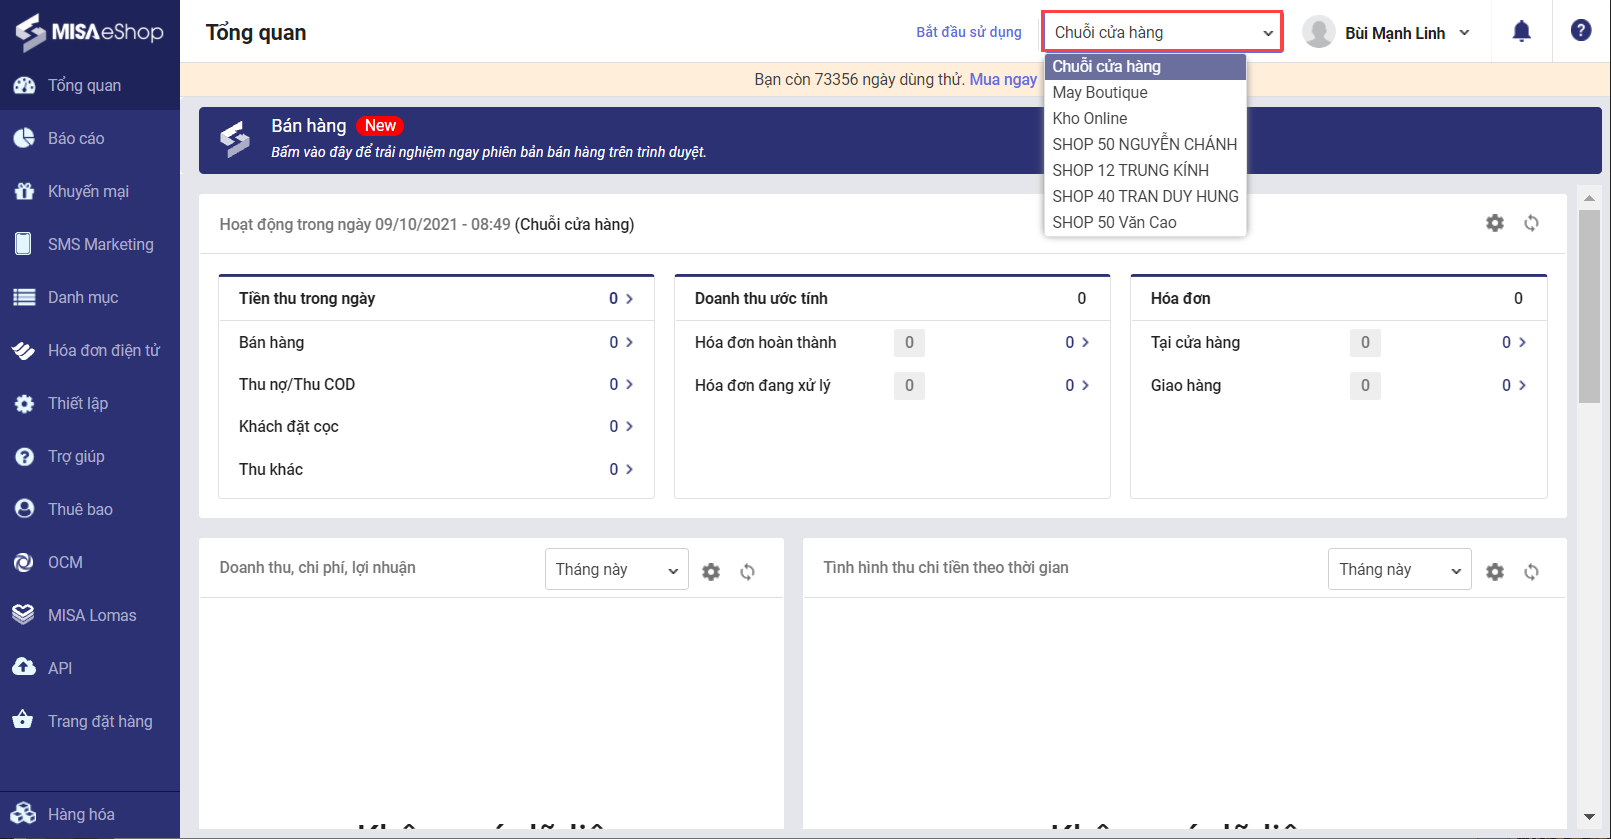Click Tại cửa hàng gray count box
Screen dimensions: 1611x839
coord(1365,342)
